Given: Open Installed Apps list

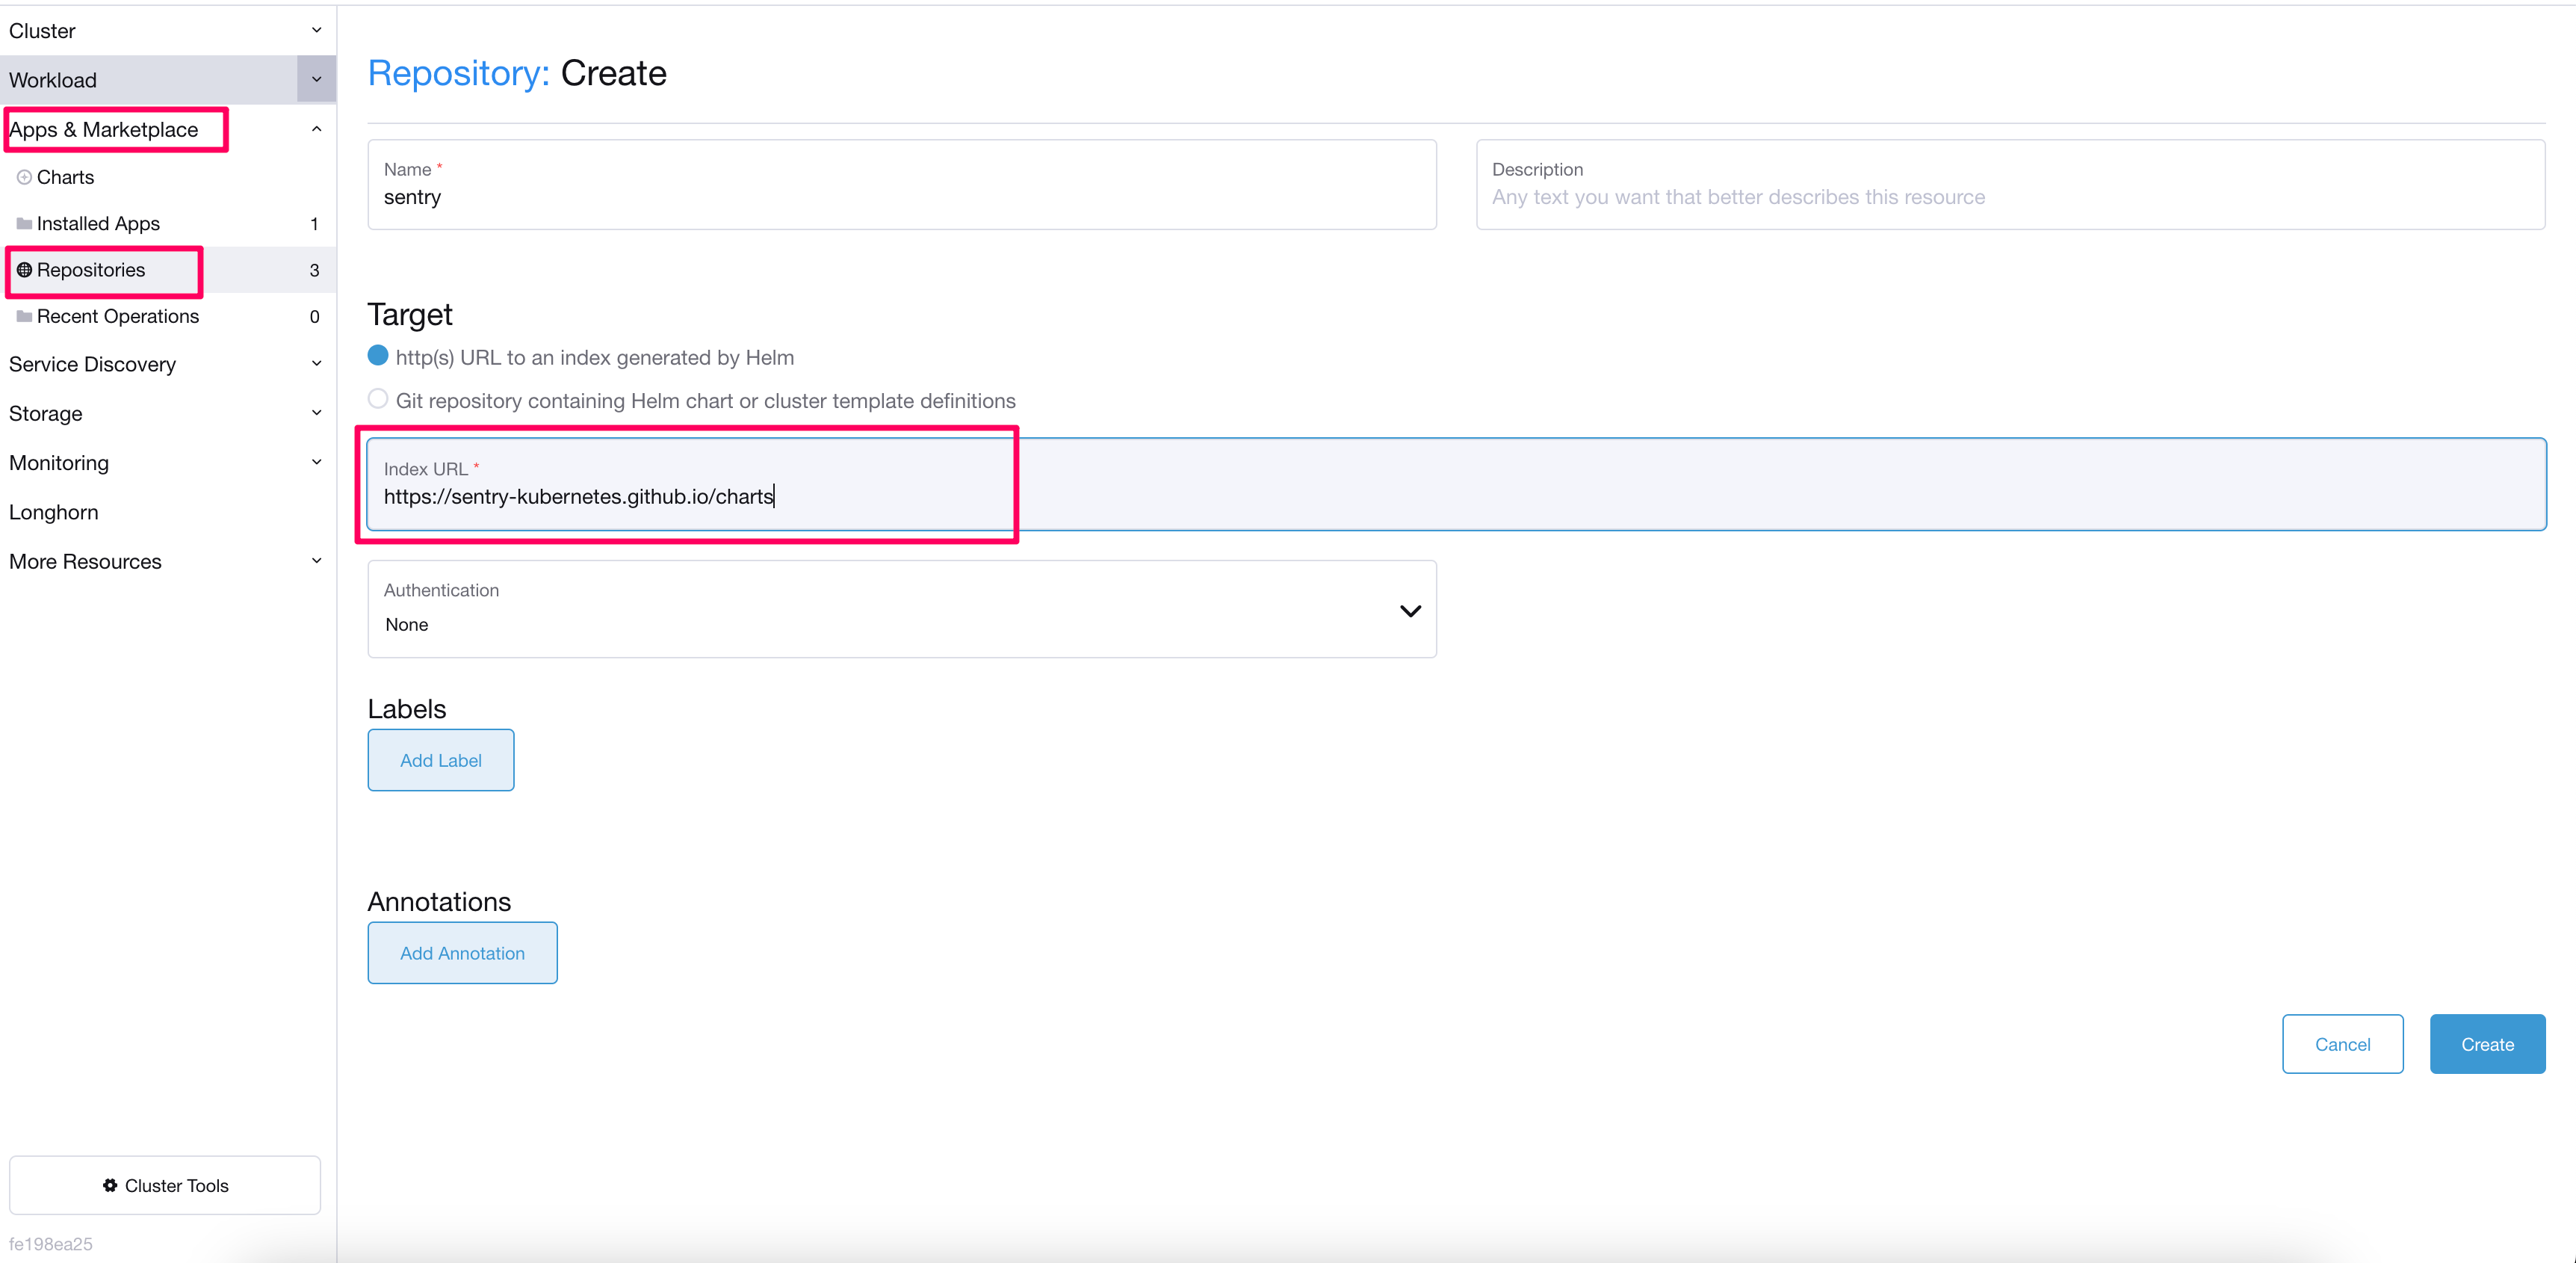Looking at the screenshot, I should (98, 223).
